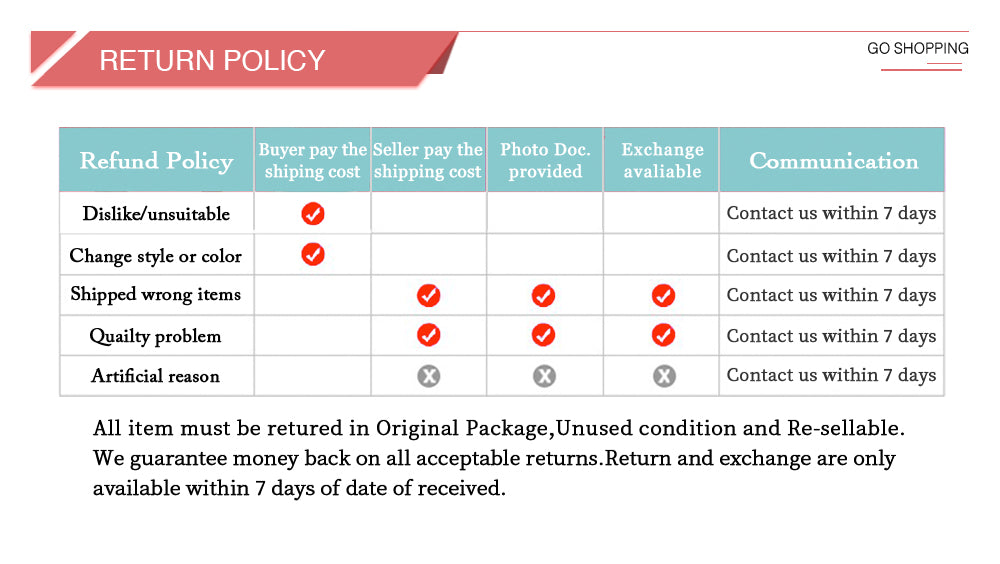Viewport: 1000px width, 564px height.
Task: Click photo doc checkmark for Quailty problem
Action: coord(544,335)
